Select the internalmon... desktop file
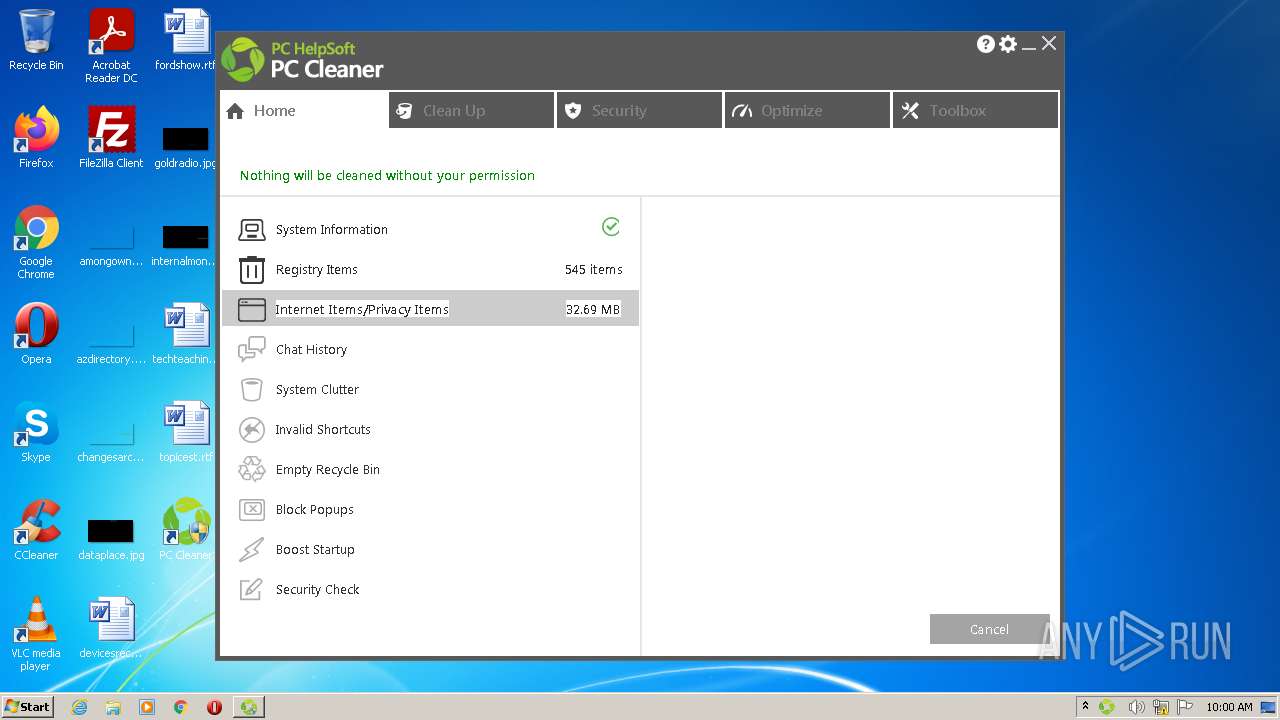The width and height of the screenshot is (1280, 720). tap(186, 248)
